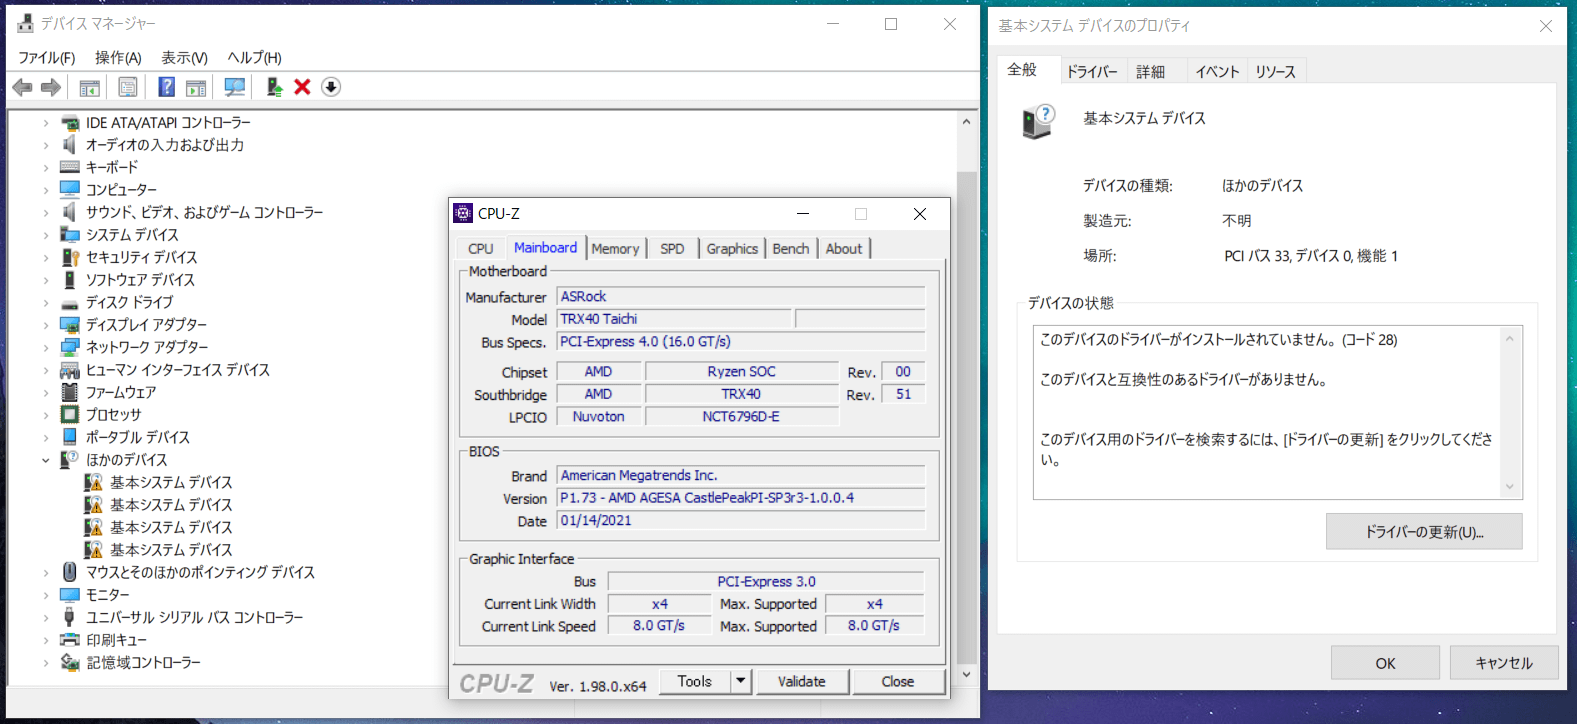Toggle the action pane show/hide toolbar icon
1577x724 pixels.
coord(196,88)
